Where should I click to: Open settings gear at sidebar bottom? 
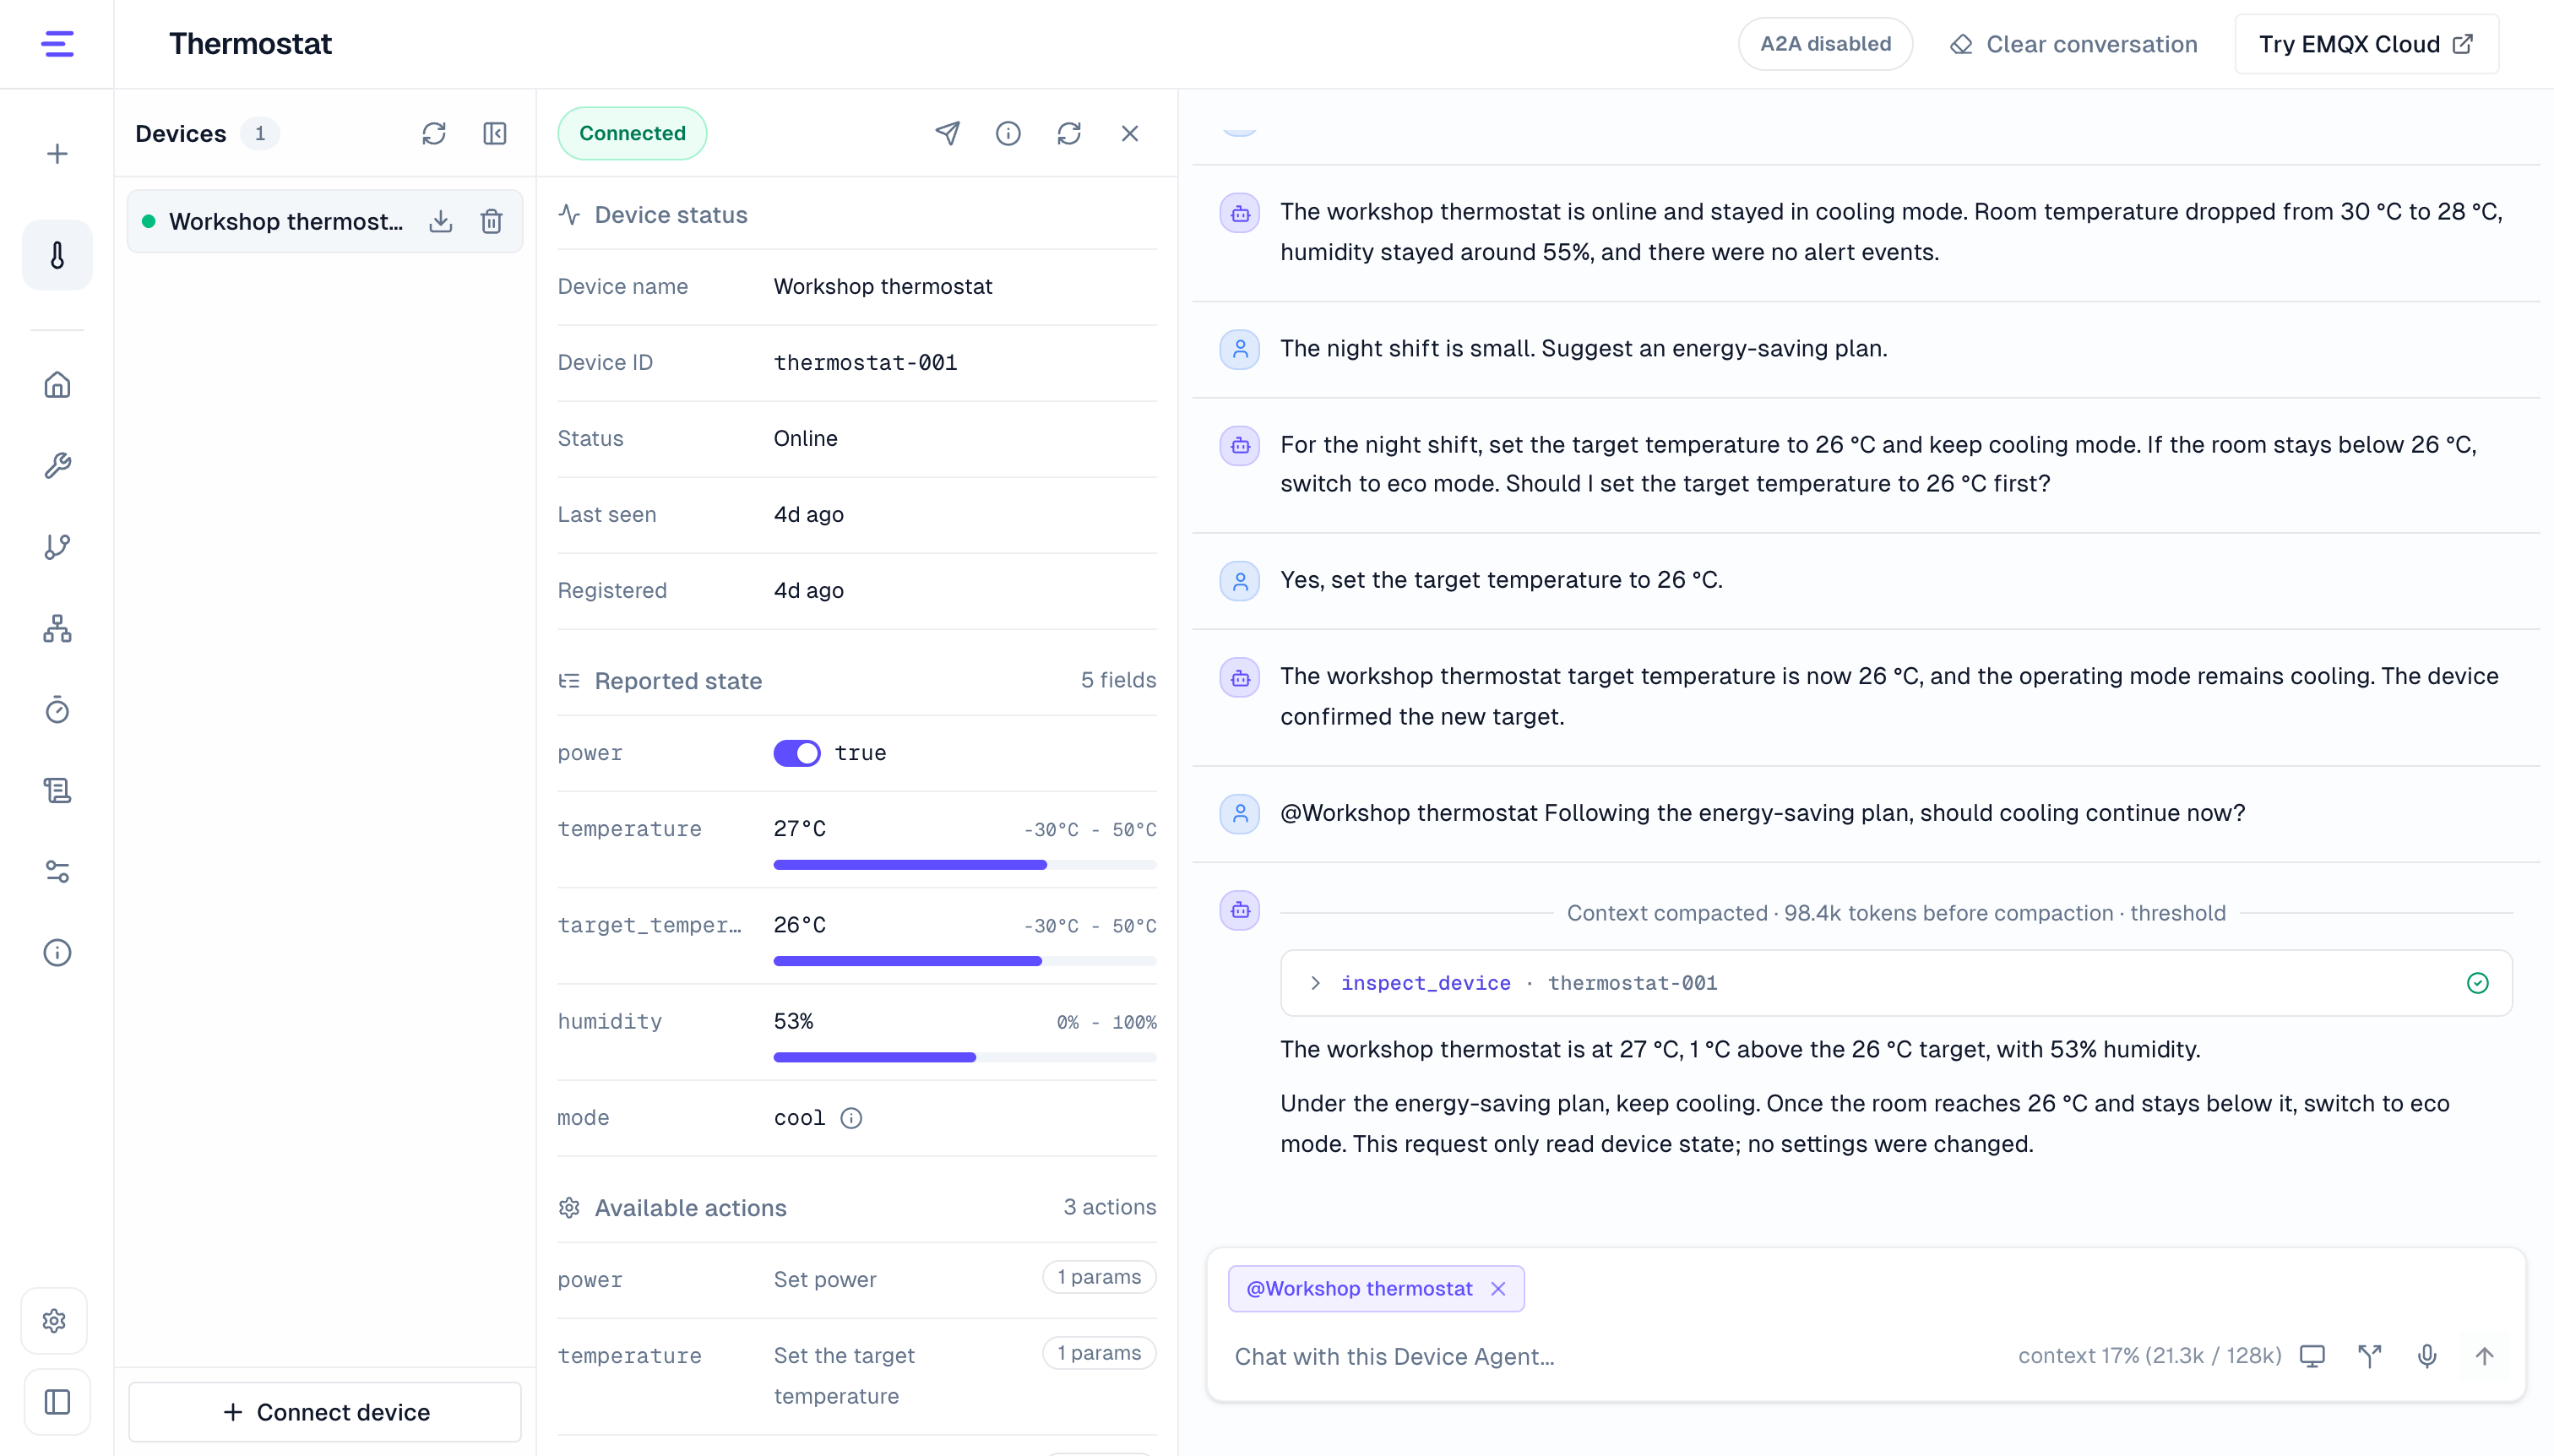[54, 1321]
